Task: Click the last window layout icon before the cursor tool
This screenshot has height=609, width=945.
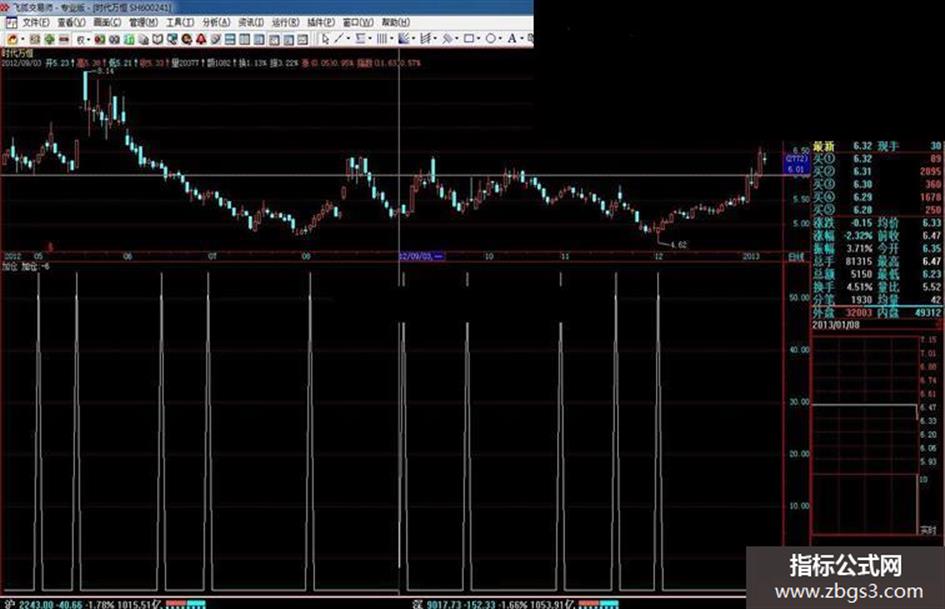Action: 303,39
